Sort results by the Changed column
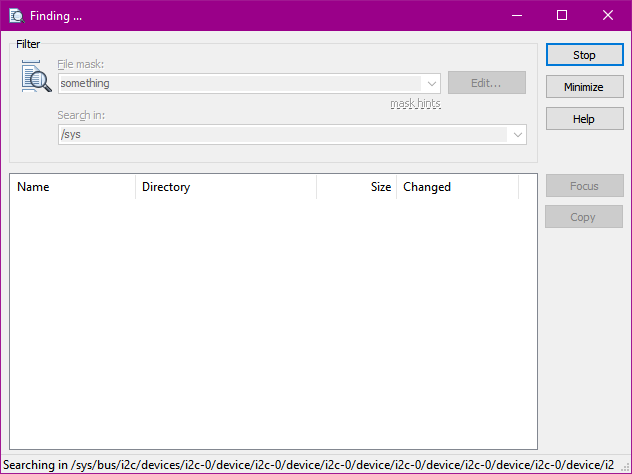This screenshot has width=632, height=474. (x=457, y=187)
